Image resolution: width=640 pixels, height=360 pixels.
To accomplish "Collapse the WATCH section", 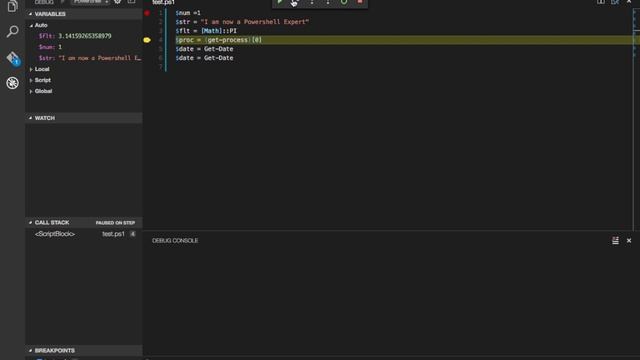I will coord(84,118).
